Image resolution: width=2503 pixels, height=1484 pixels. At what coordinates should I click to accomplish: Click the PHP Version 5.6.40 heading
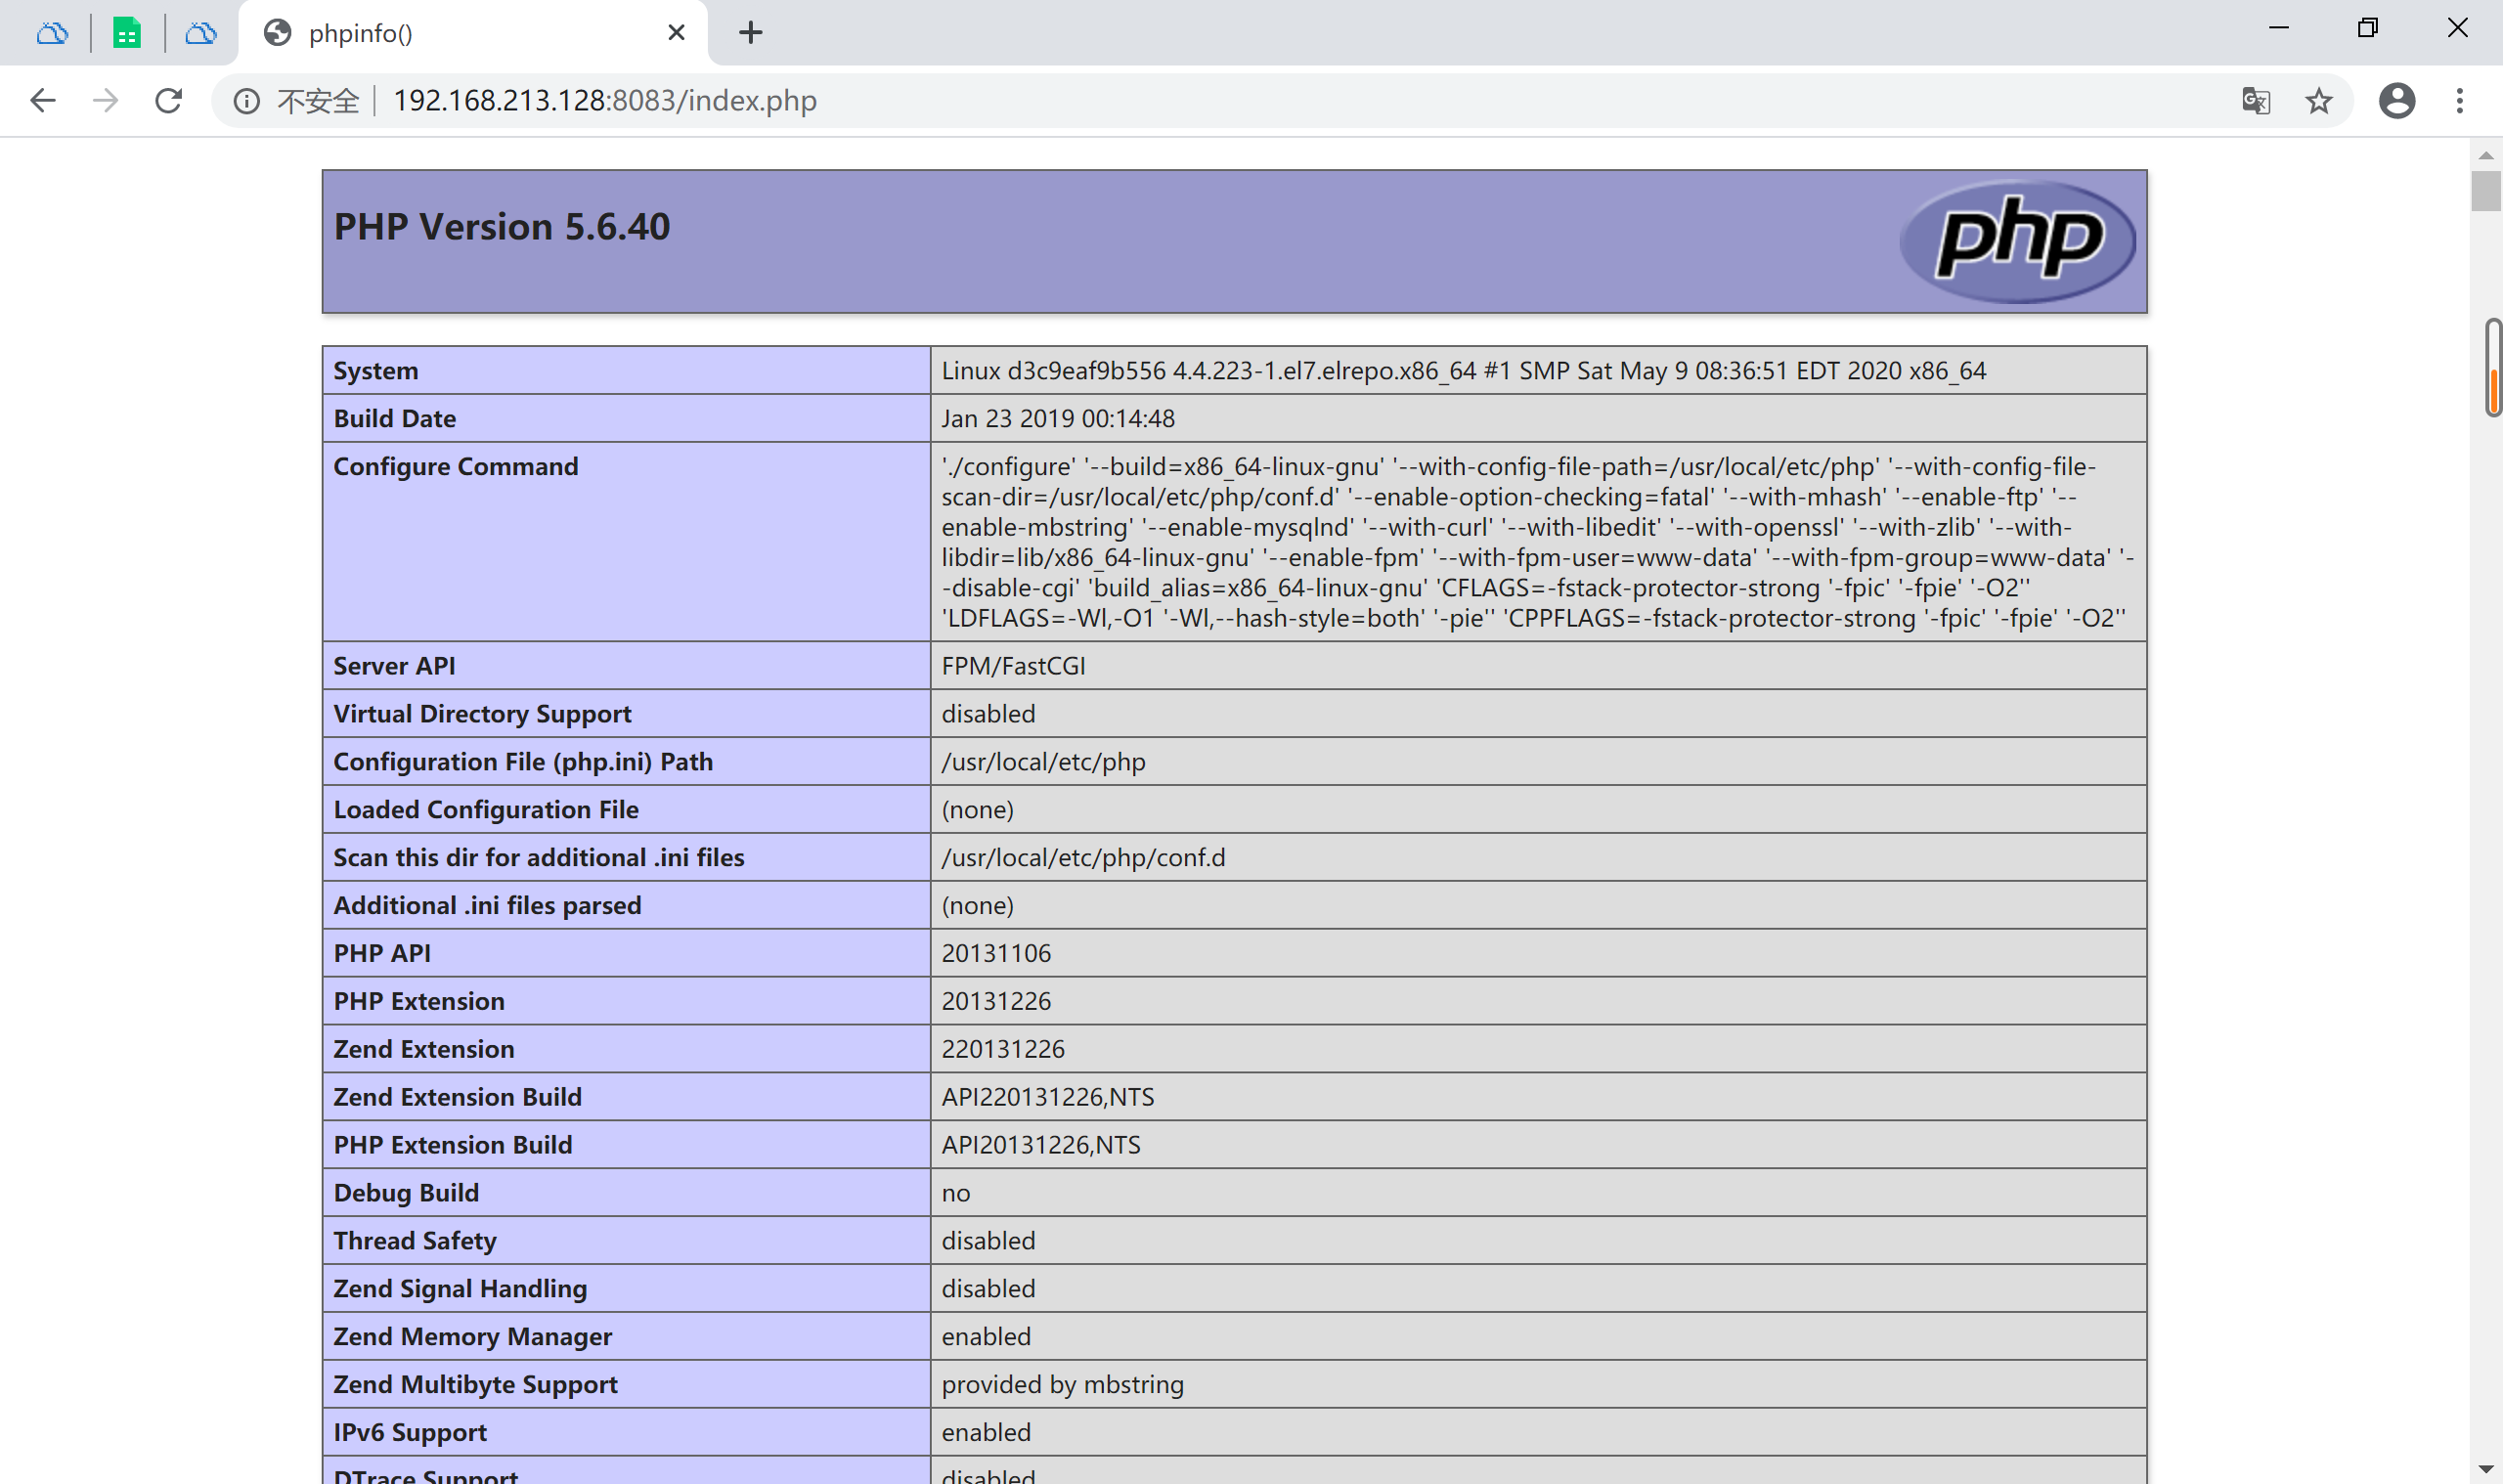[x=501, y=227]
